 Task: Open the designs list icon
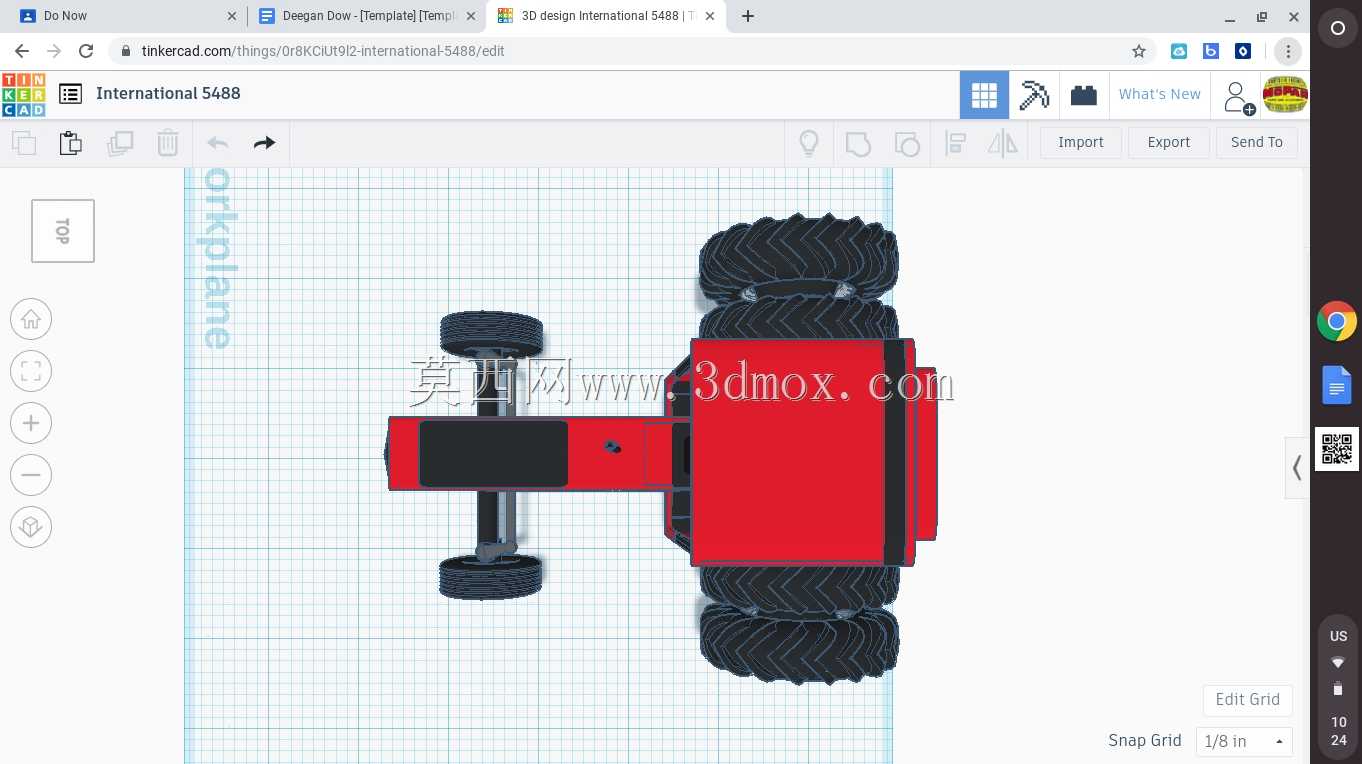pyautogui.click(x=70, y=94)
